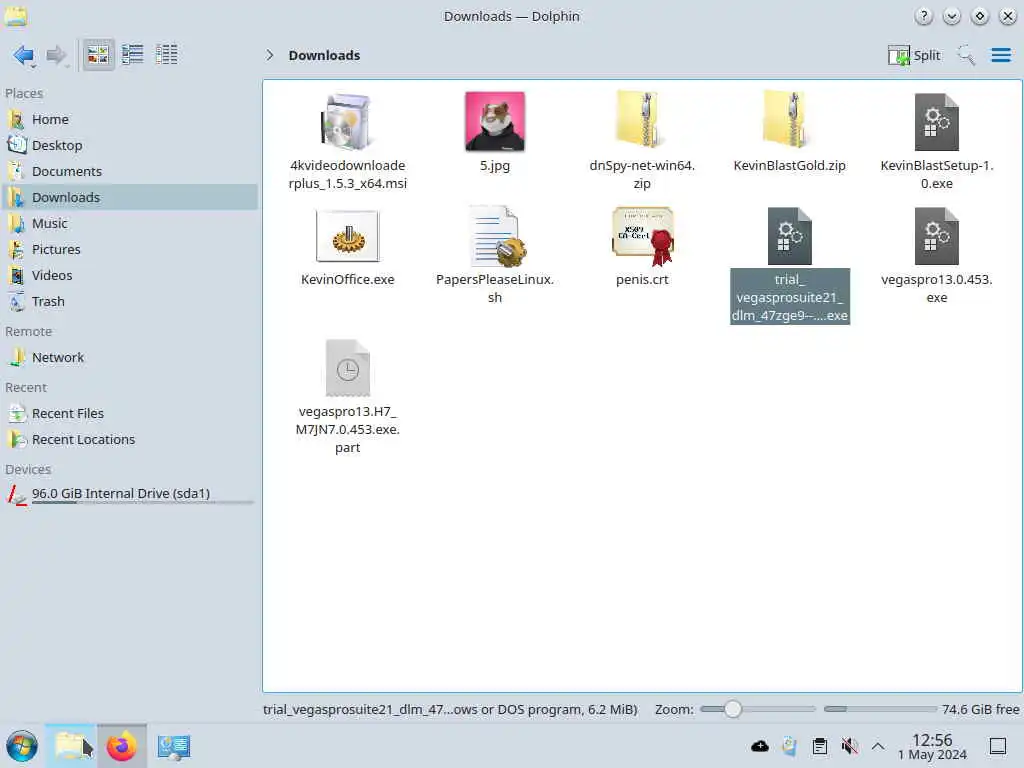Open the system monitor taskbar icon

173,746
